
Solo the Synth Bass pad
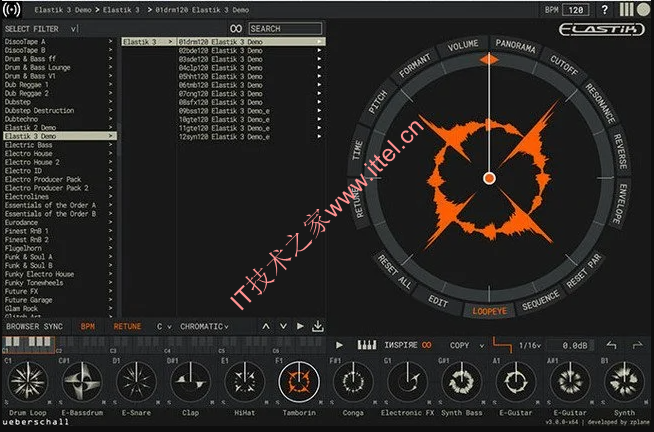[x=440, y=402]
